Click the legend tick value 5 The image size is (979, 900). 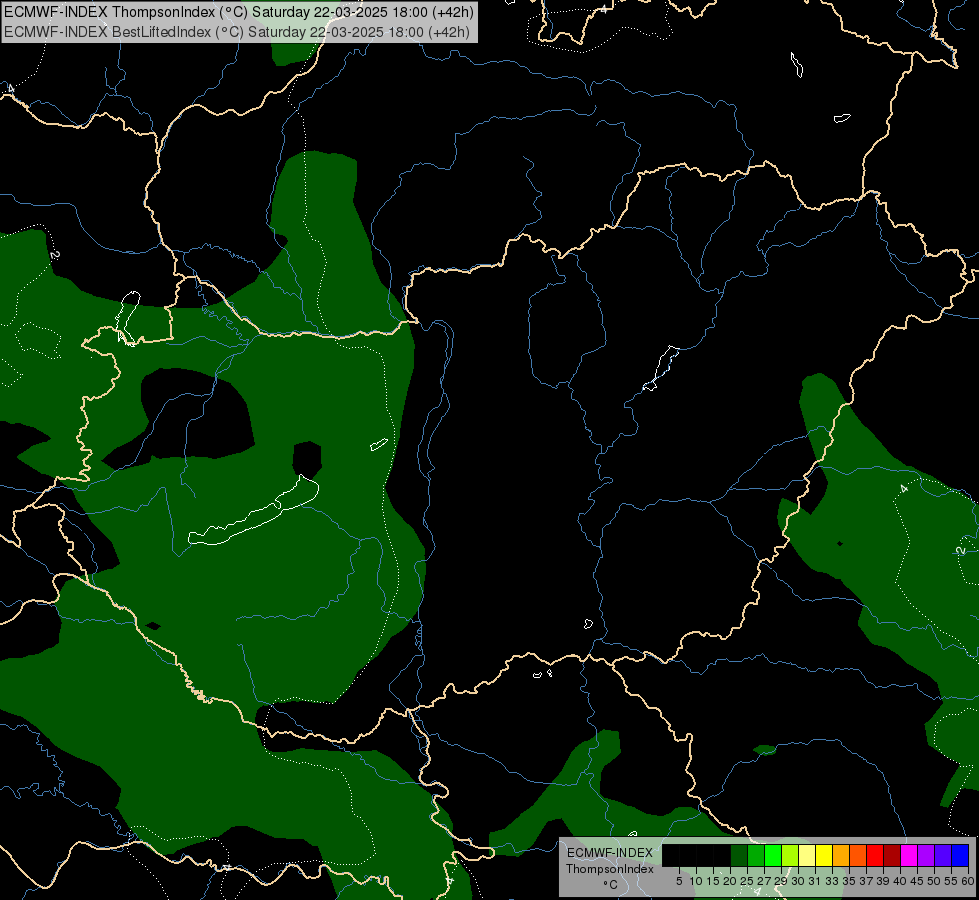click(679, 881)
